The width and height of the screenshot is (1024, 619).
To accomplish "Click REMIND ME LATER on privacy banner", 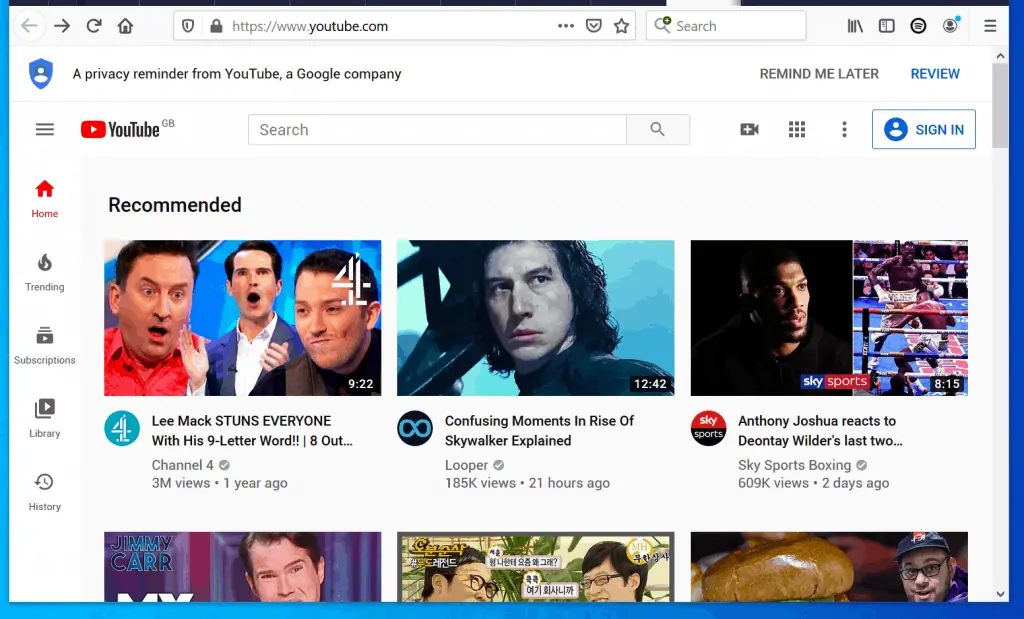I will click(x=819, y=74).
